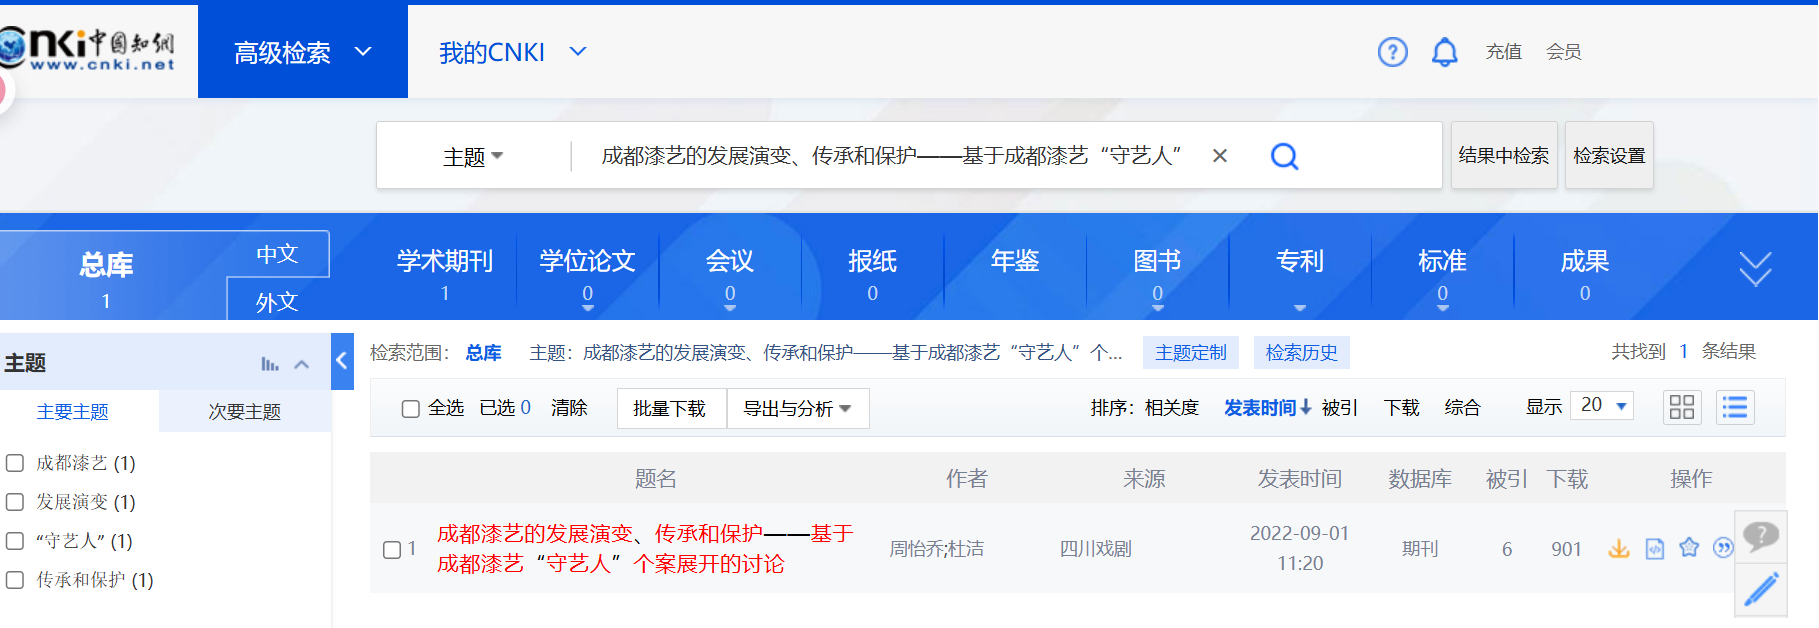Open the 主题 search field dropdown

(x=473, y=157)
